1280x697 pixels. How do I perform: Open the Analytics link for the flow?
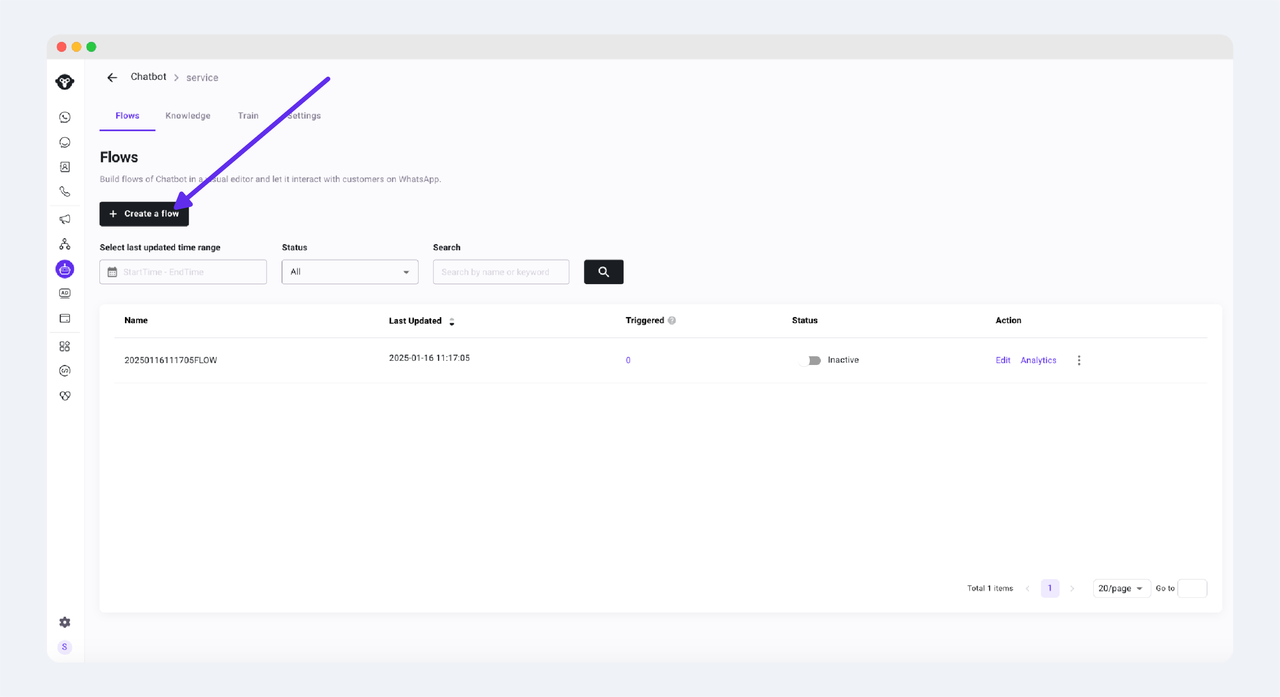(1038, 360)
